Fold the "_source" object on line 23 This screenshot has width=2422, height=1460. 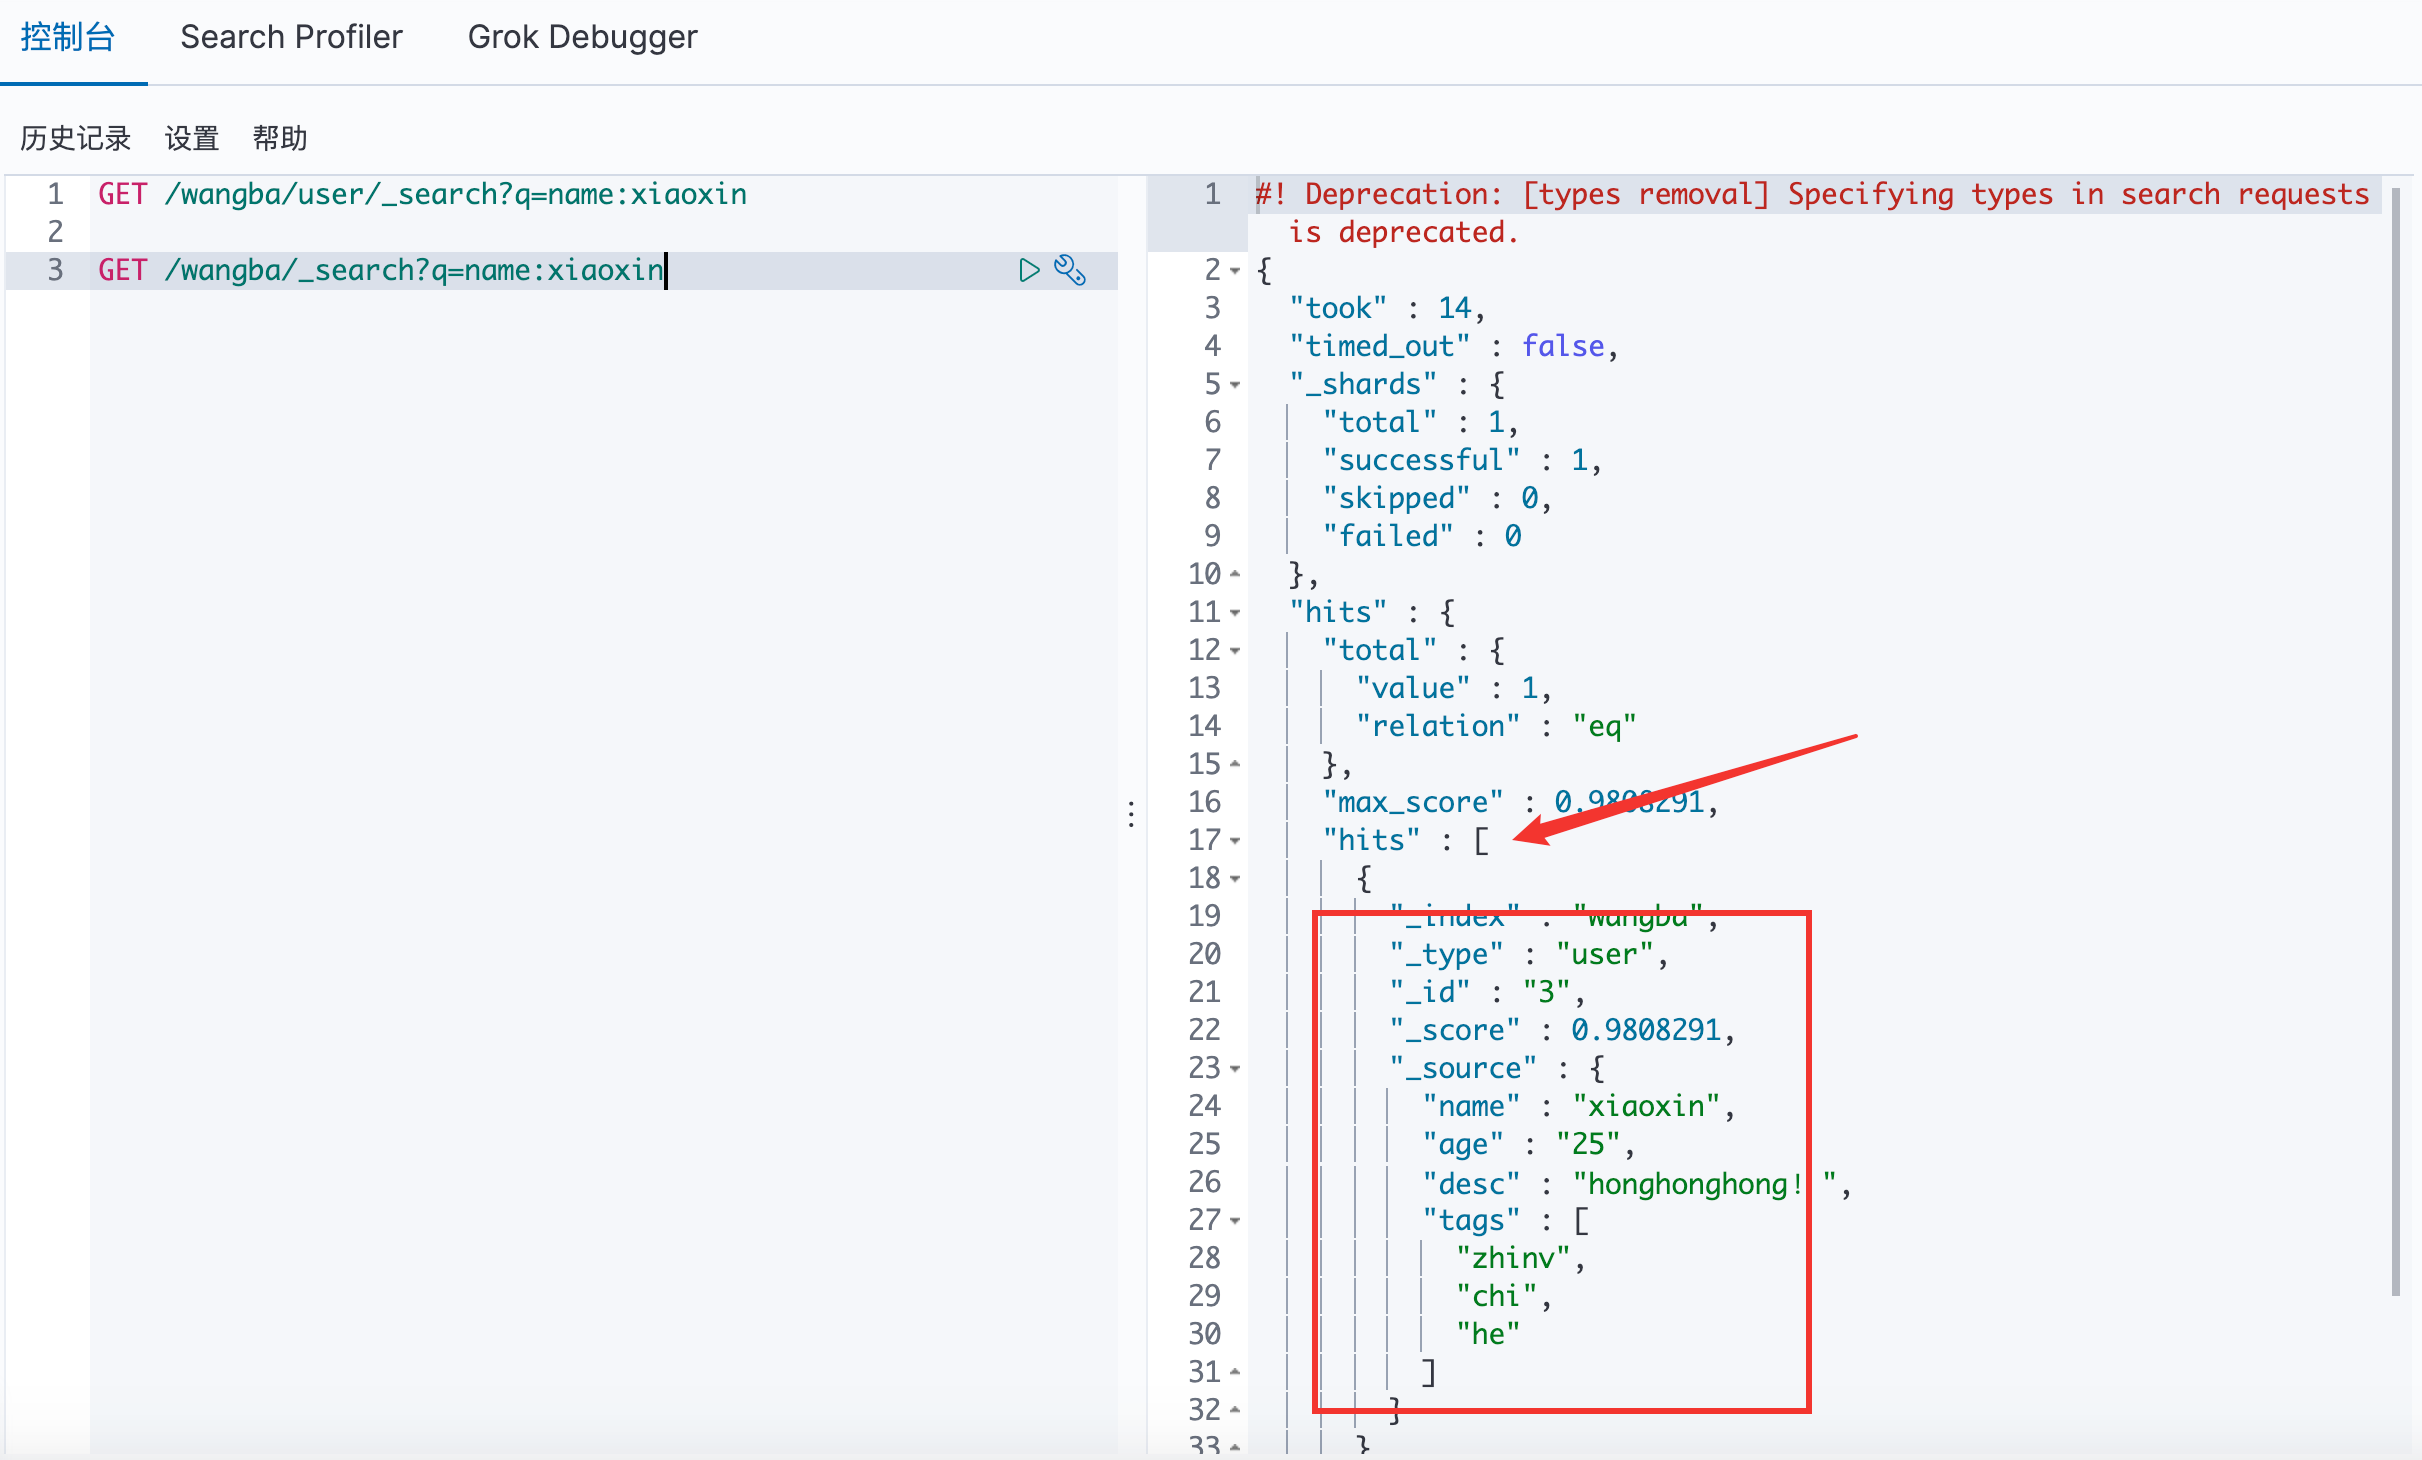[x=1236, y=1069]
